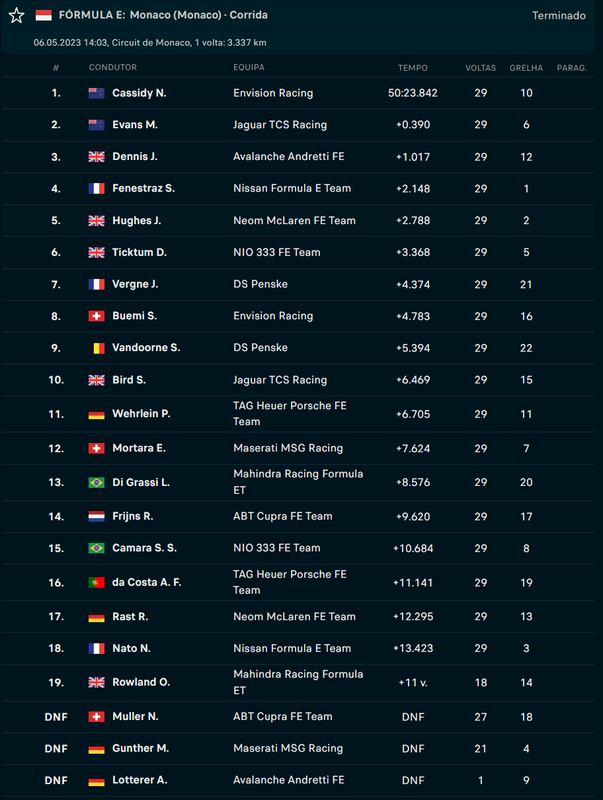Click the Monaco flag icon in the header

[x=43, y=15]
